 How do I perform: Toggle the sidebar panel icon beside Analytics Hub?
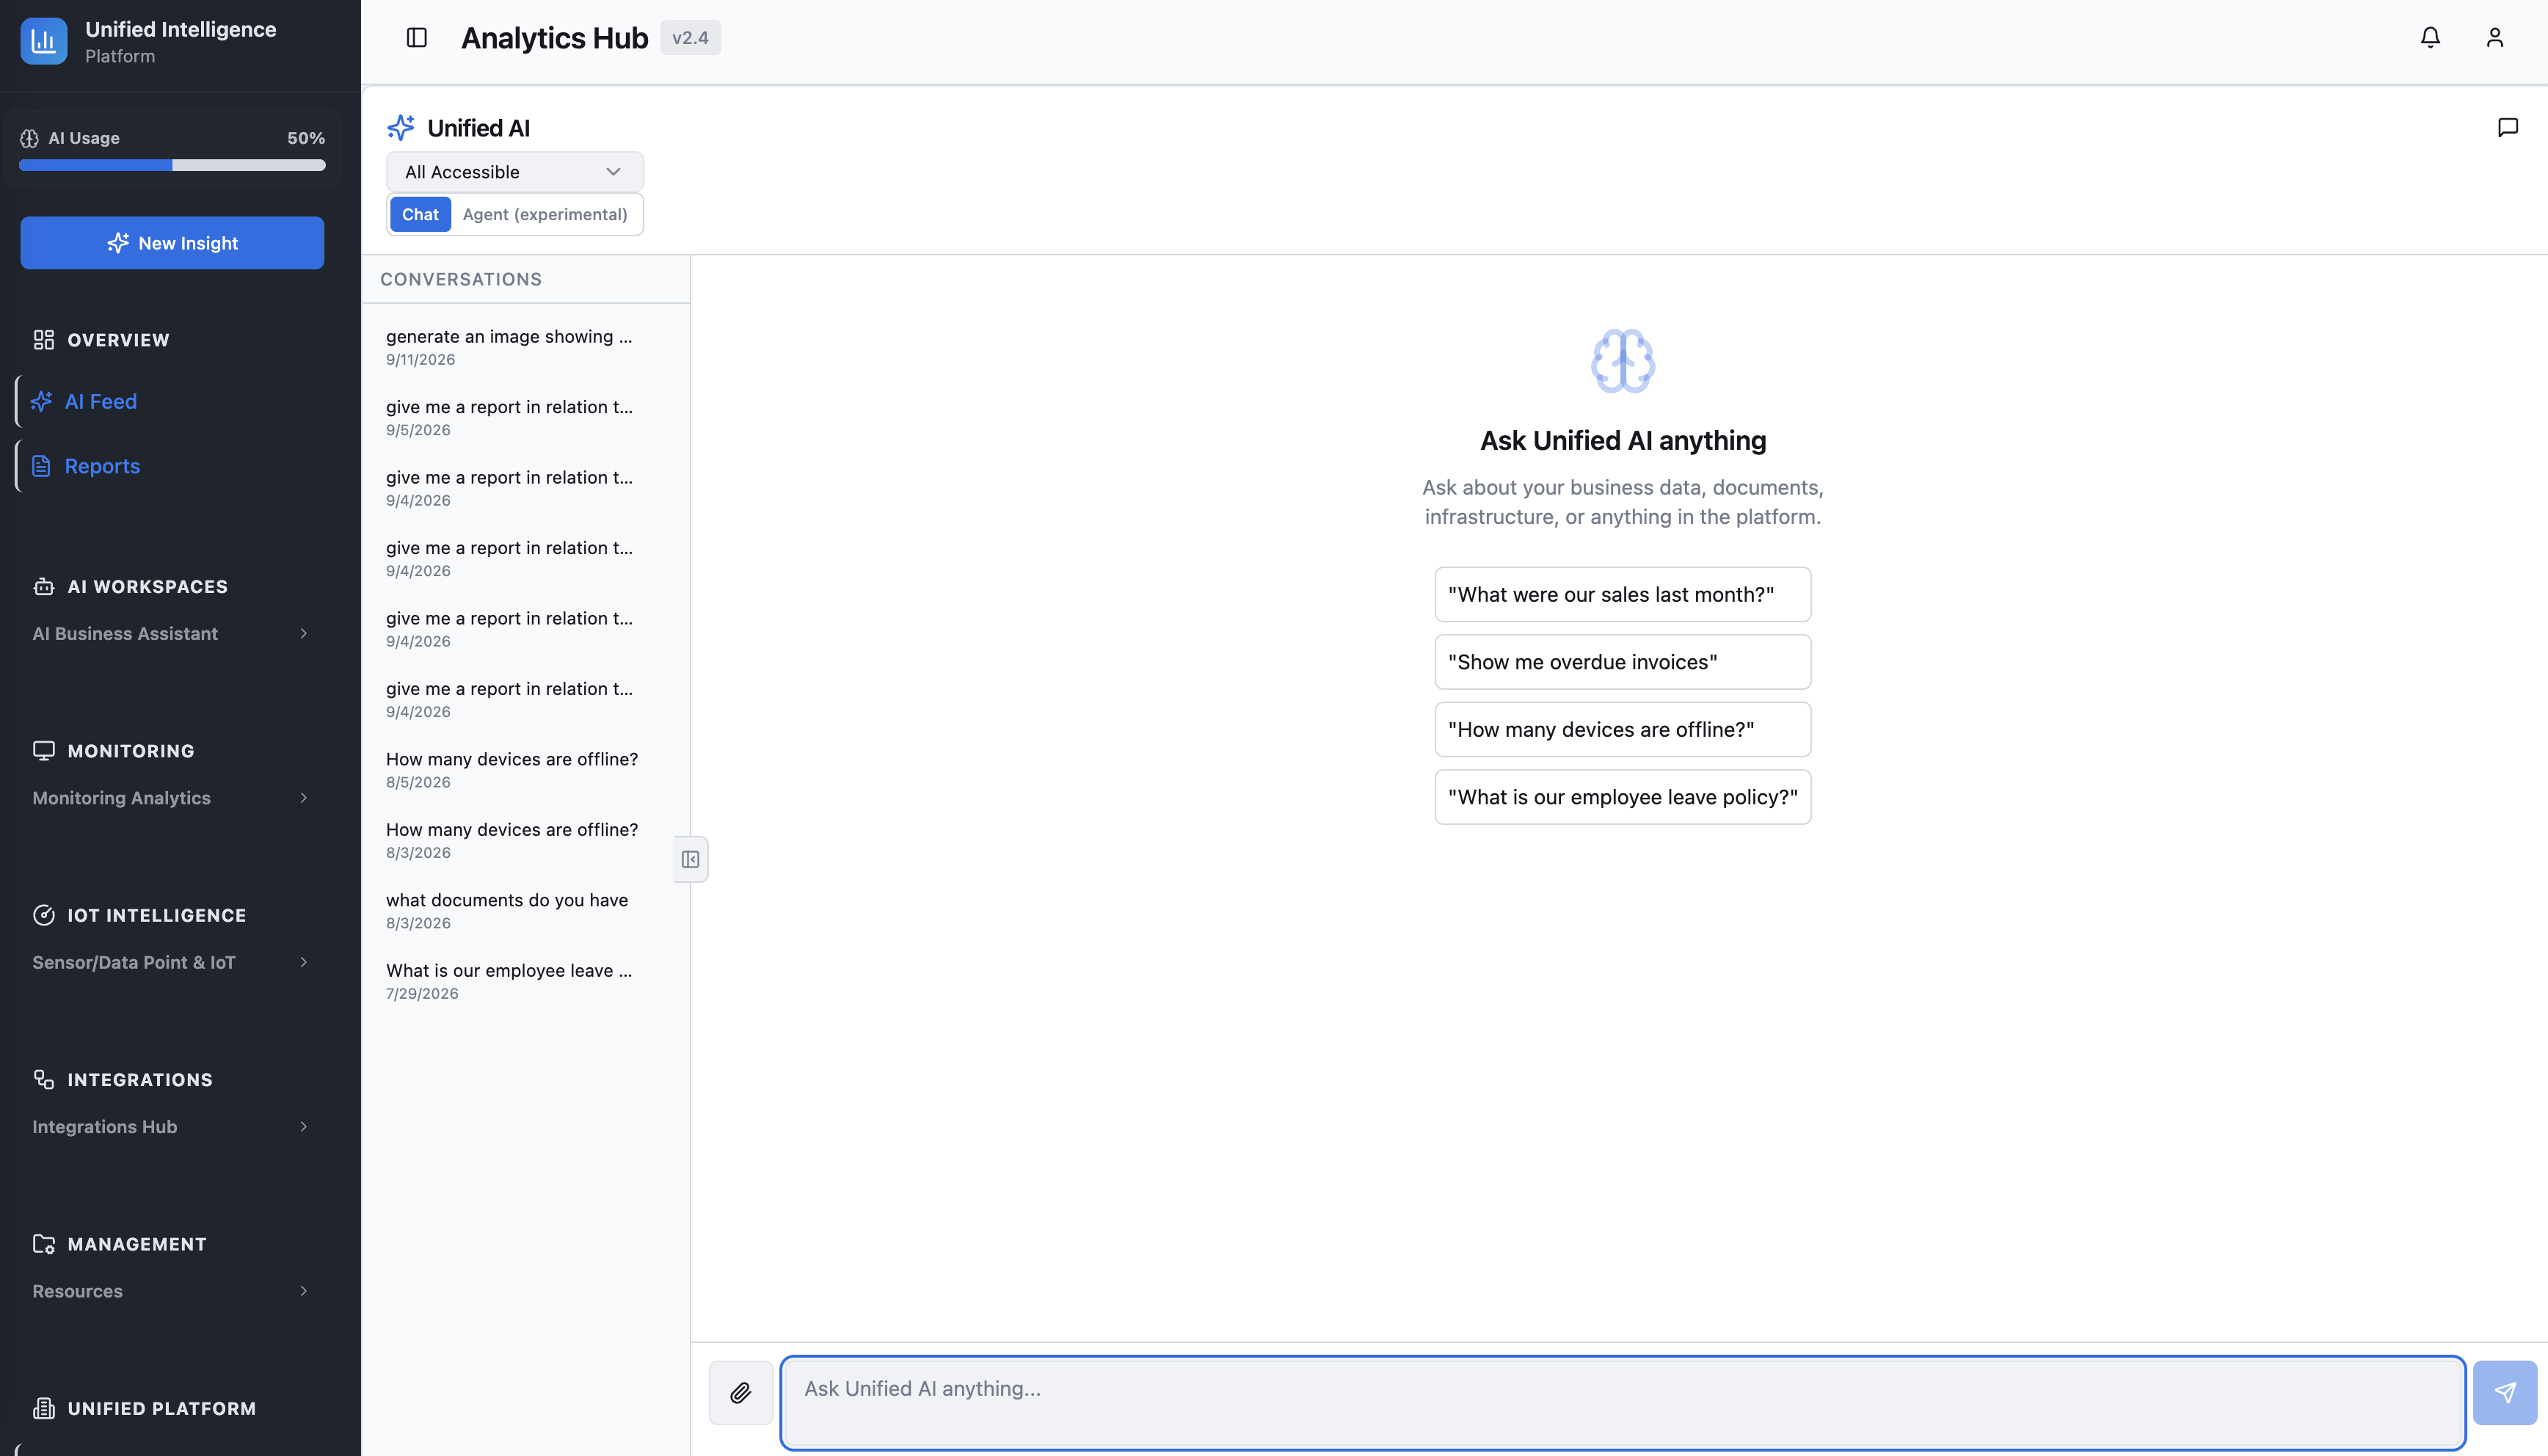coord(417,38)
